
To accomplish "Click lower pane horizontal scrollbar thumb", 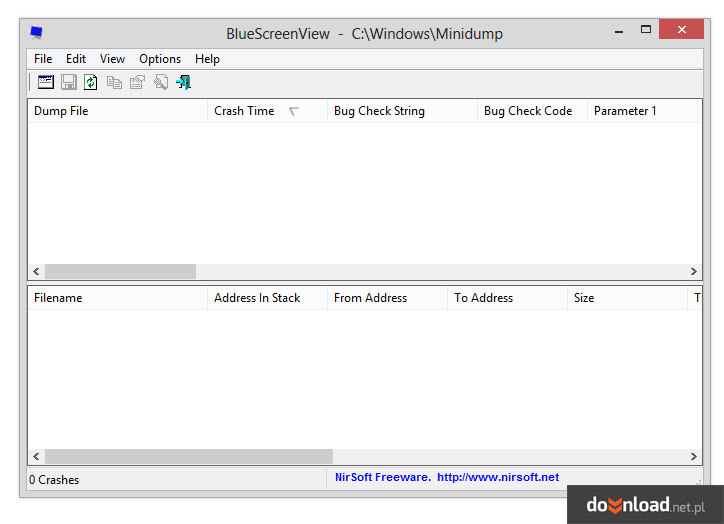I will coord(189,457).
